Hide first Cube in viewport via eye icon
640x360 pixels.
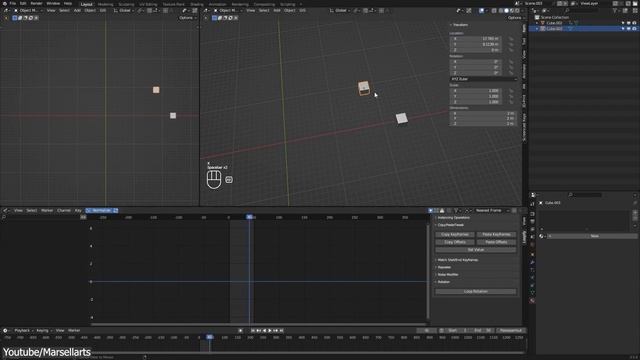629,23
